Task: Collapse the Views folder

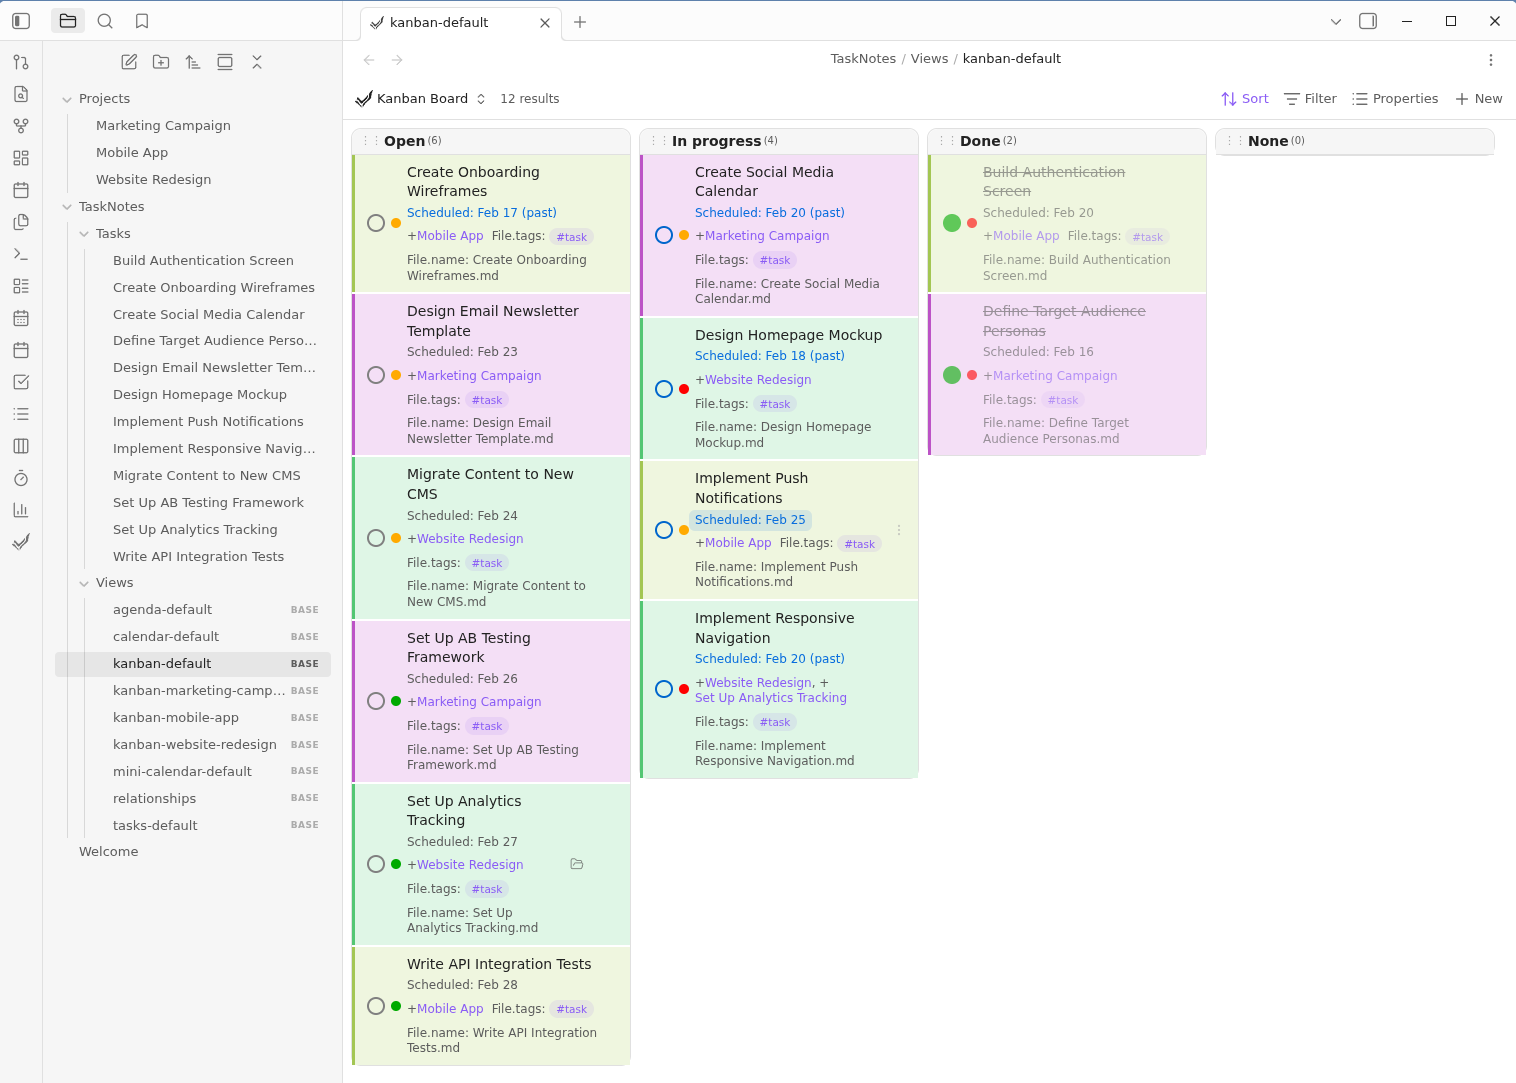Action: [x=84, y=583]
